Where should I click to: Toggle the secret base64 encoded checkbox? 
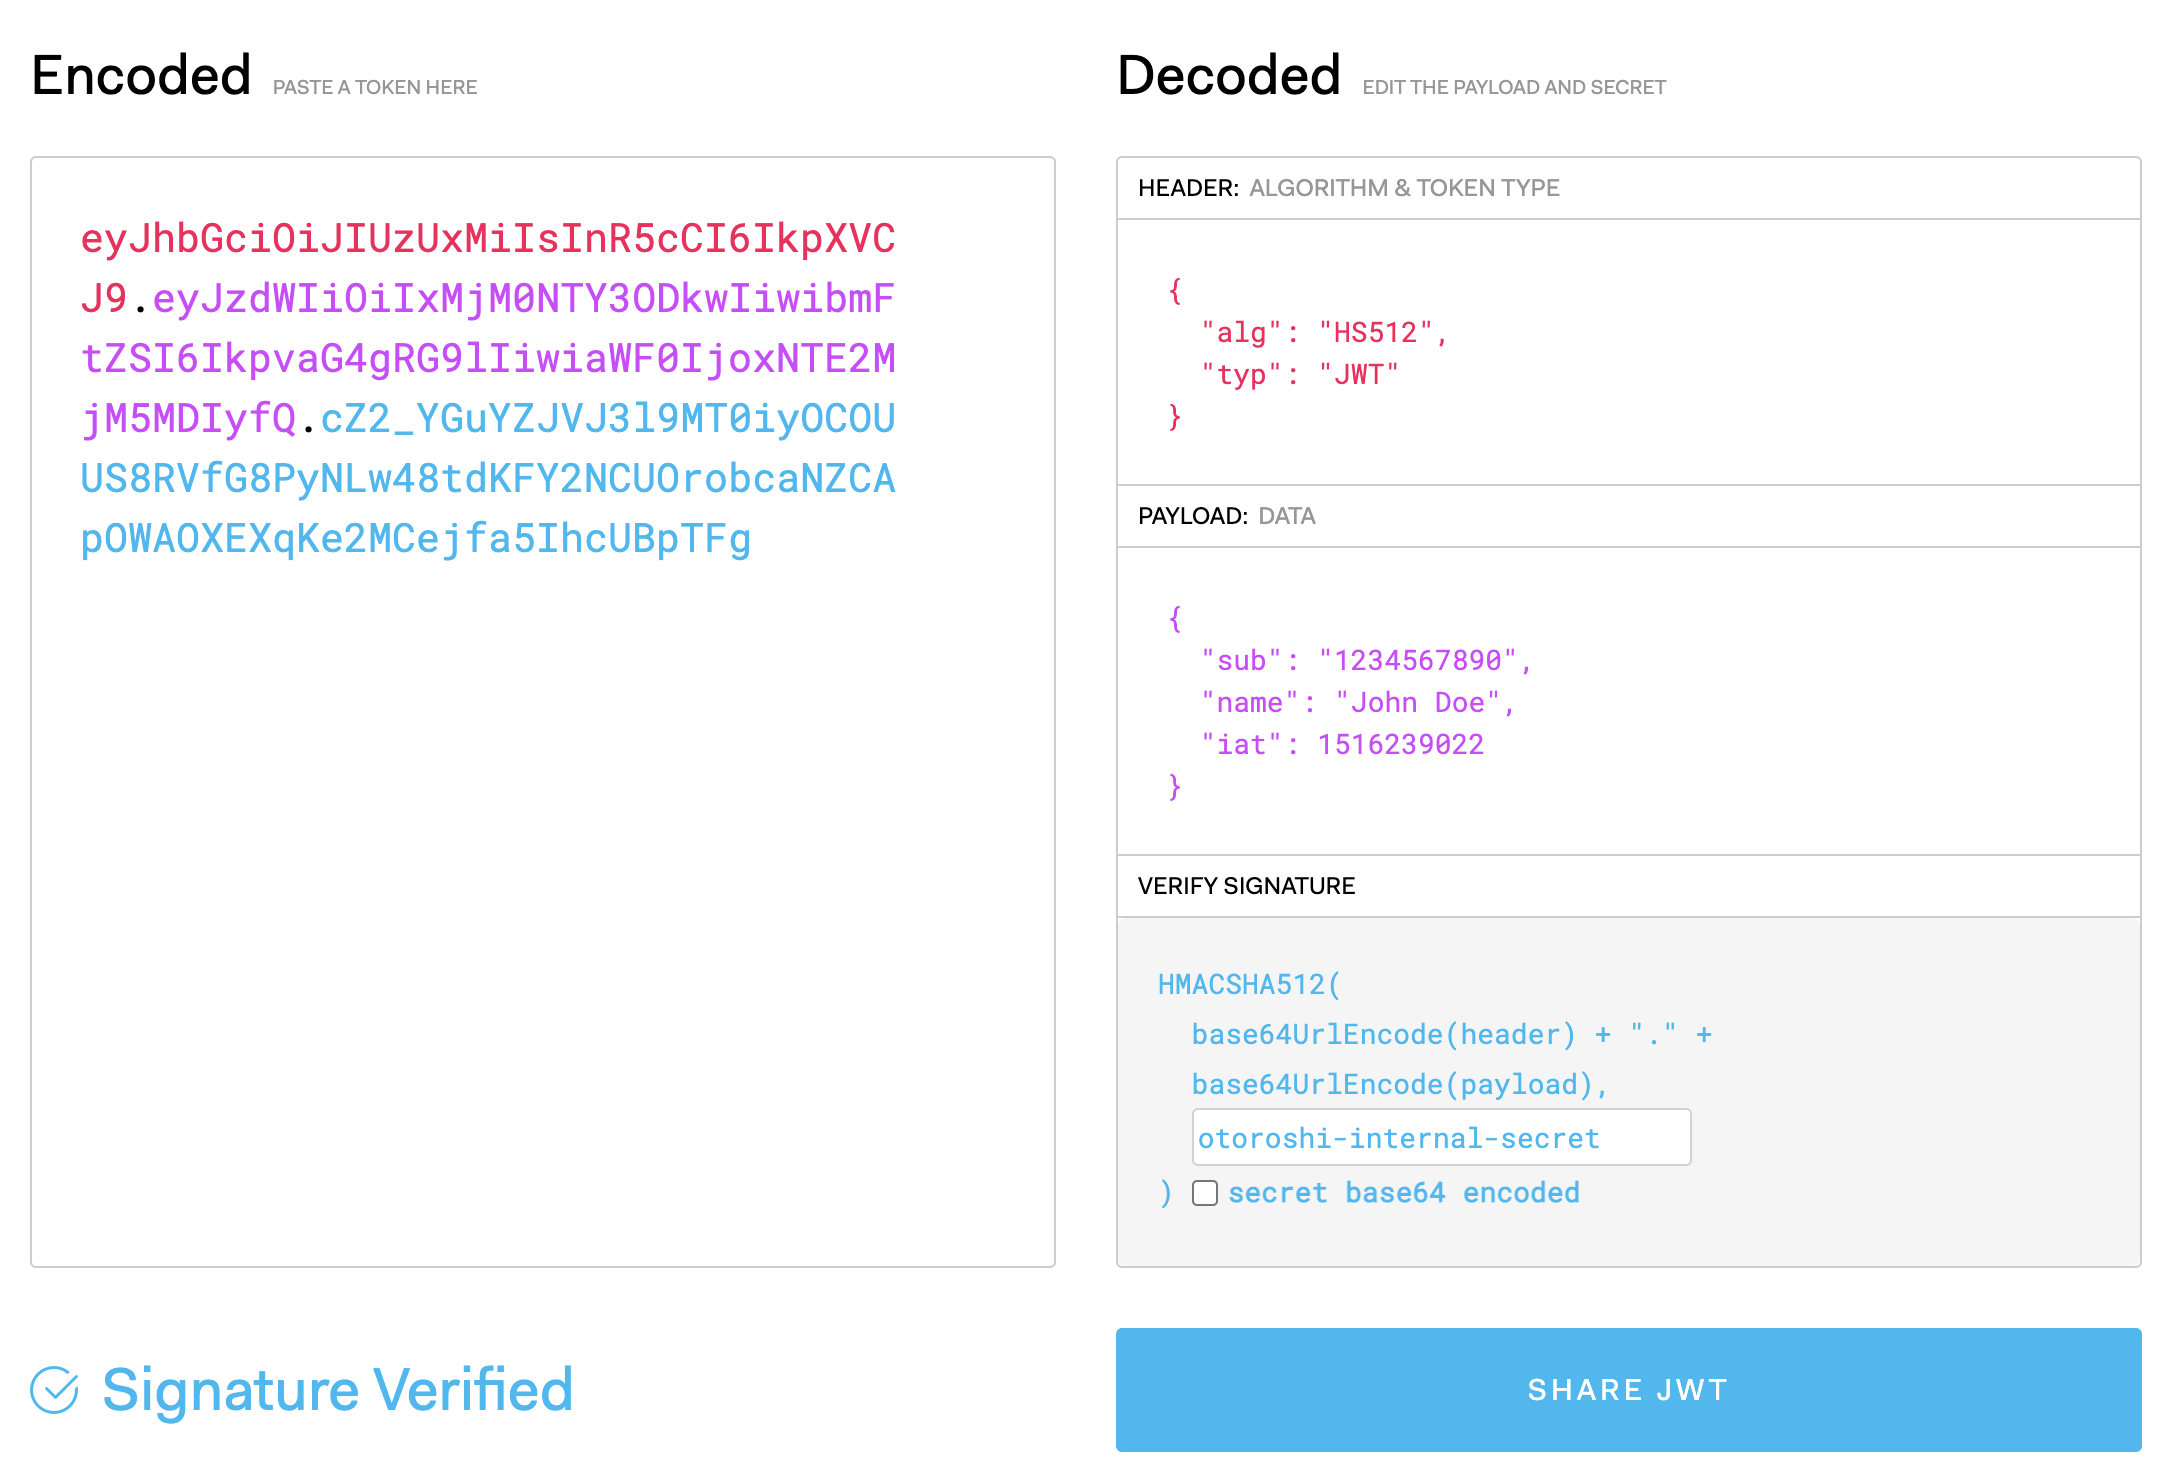[x=1205, y=1193]
